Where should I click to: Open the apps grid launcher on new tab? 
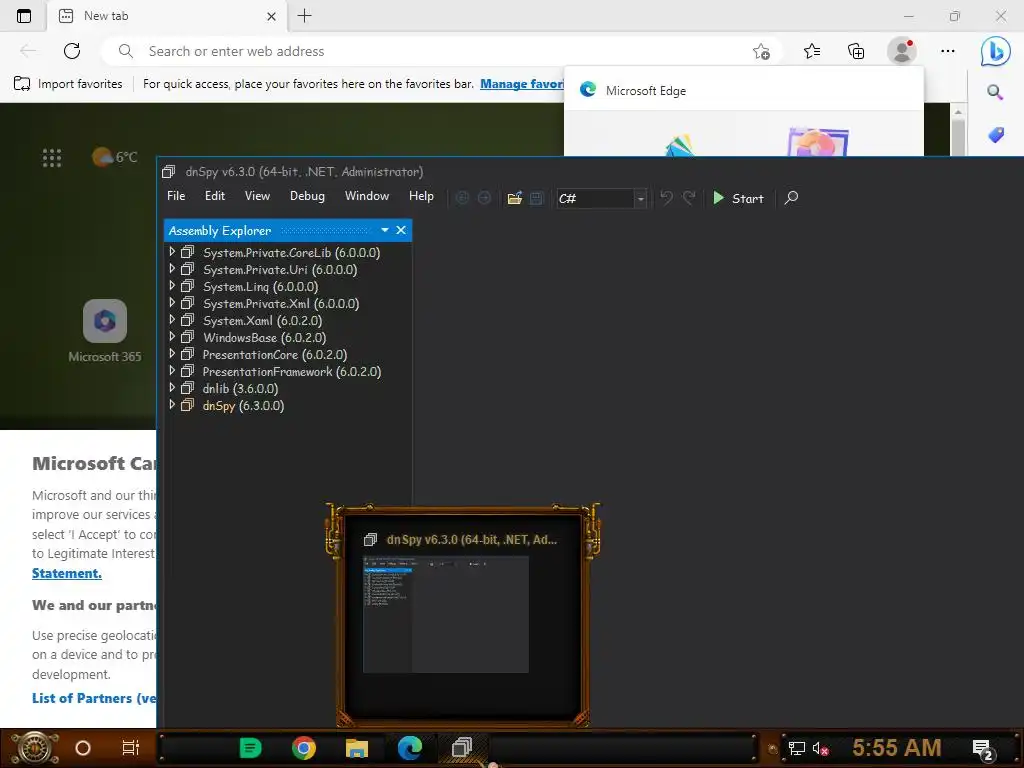point(52,157)
